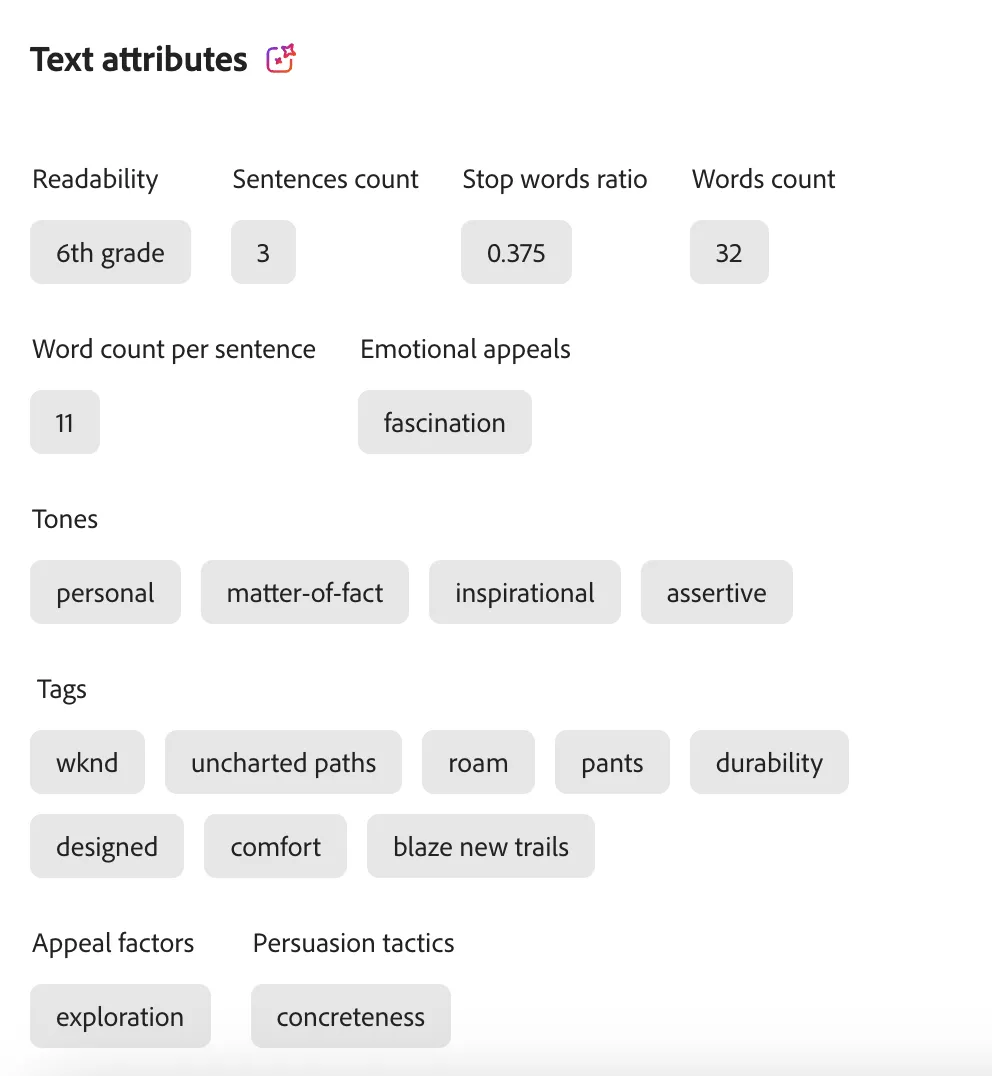The width and height of the screenshot is (992, 1076).
Task: Select the uncharted paths tag
Action: (283, 762)
